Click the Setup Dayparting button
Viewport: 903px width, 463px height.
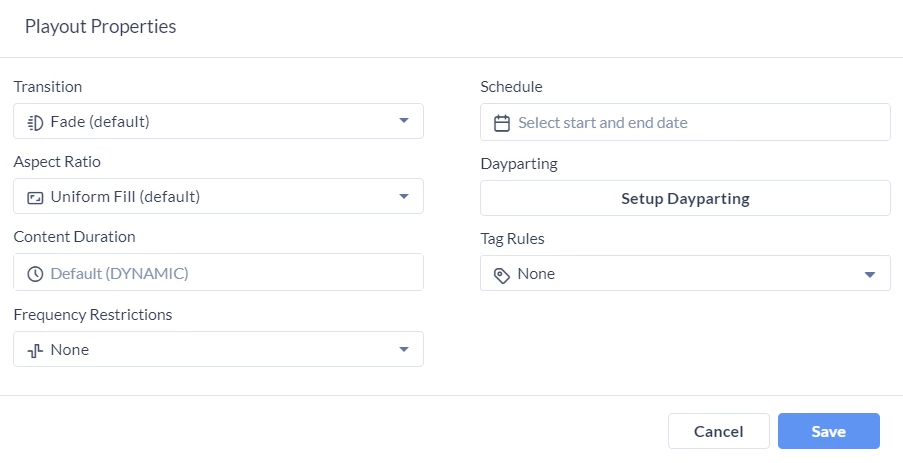point(685,199)
